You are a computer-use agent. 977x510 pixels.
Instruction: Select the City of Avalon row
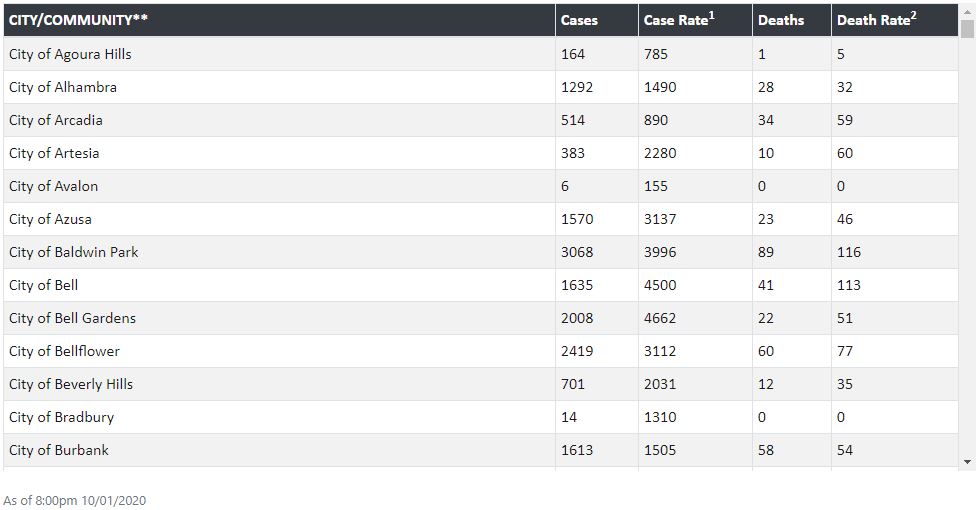[x=481, y=186]
